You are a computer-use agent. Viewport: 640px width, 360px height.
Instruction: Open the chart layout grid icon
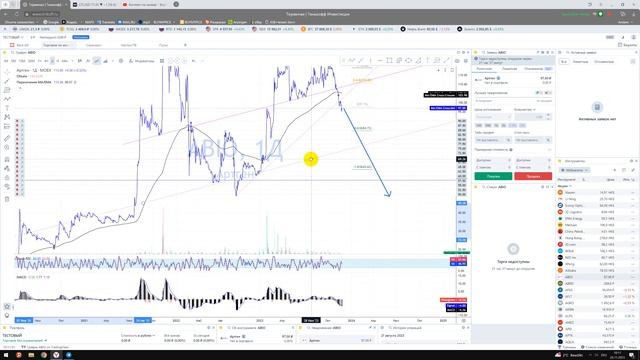click(x=162, y=61)
